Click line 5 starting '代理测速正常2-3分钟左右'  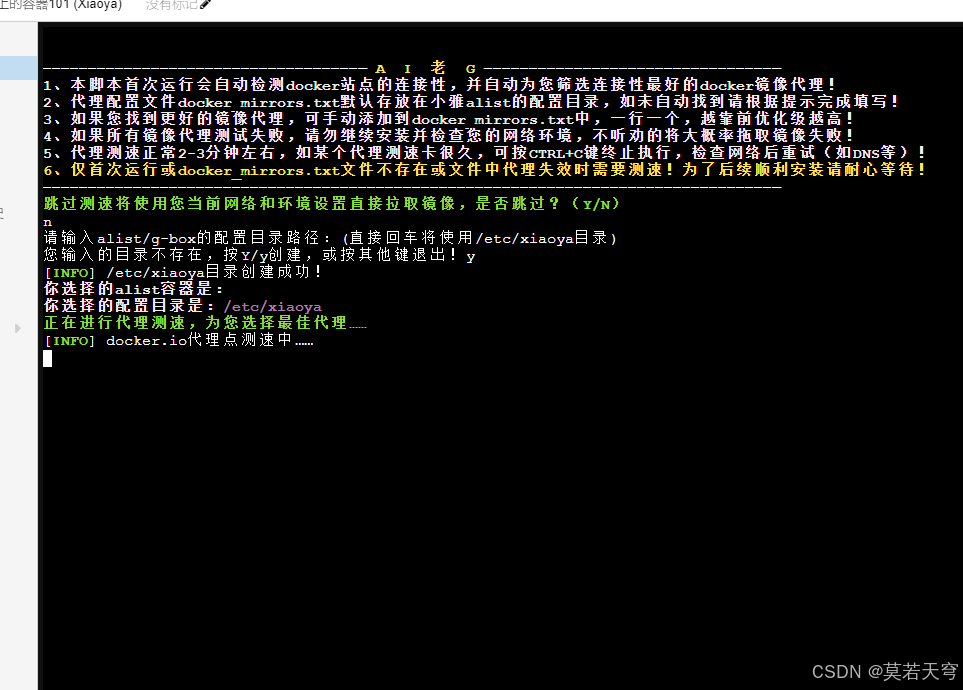pyautogui.click(x=485, y=152)
